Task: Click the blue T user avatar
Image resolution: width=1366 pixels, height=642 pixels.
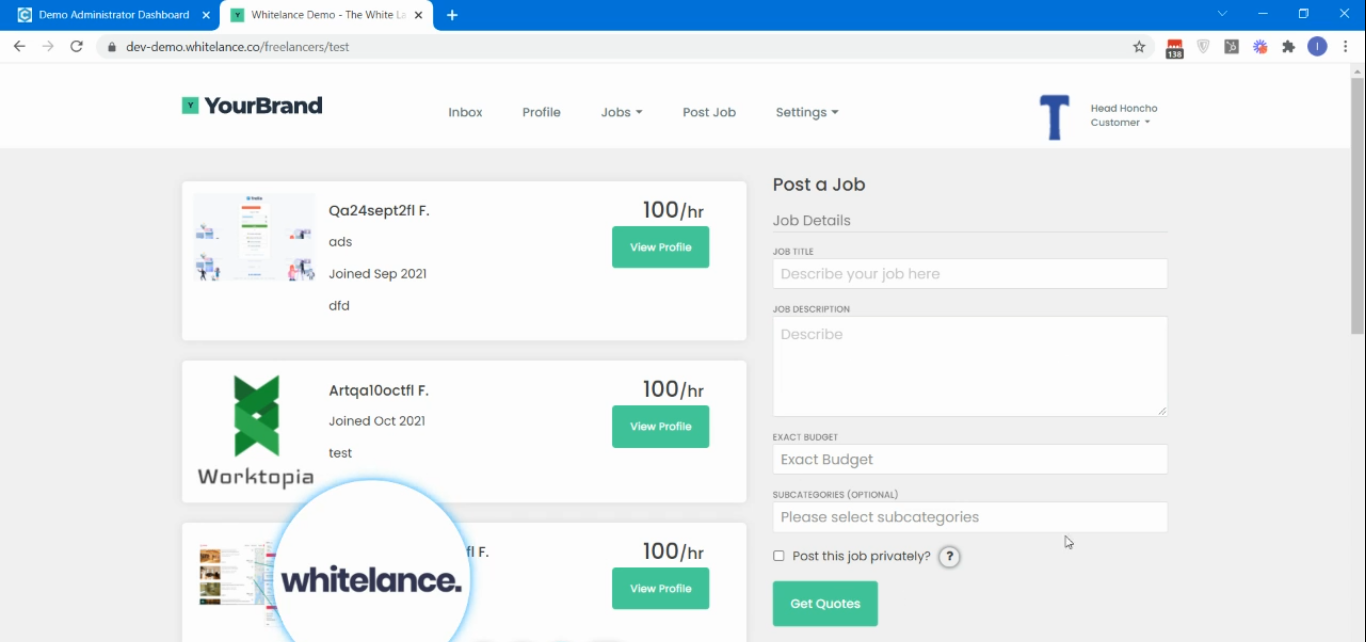Action: coord(1054,117)
